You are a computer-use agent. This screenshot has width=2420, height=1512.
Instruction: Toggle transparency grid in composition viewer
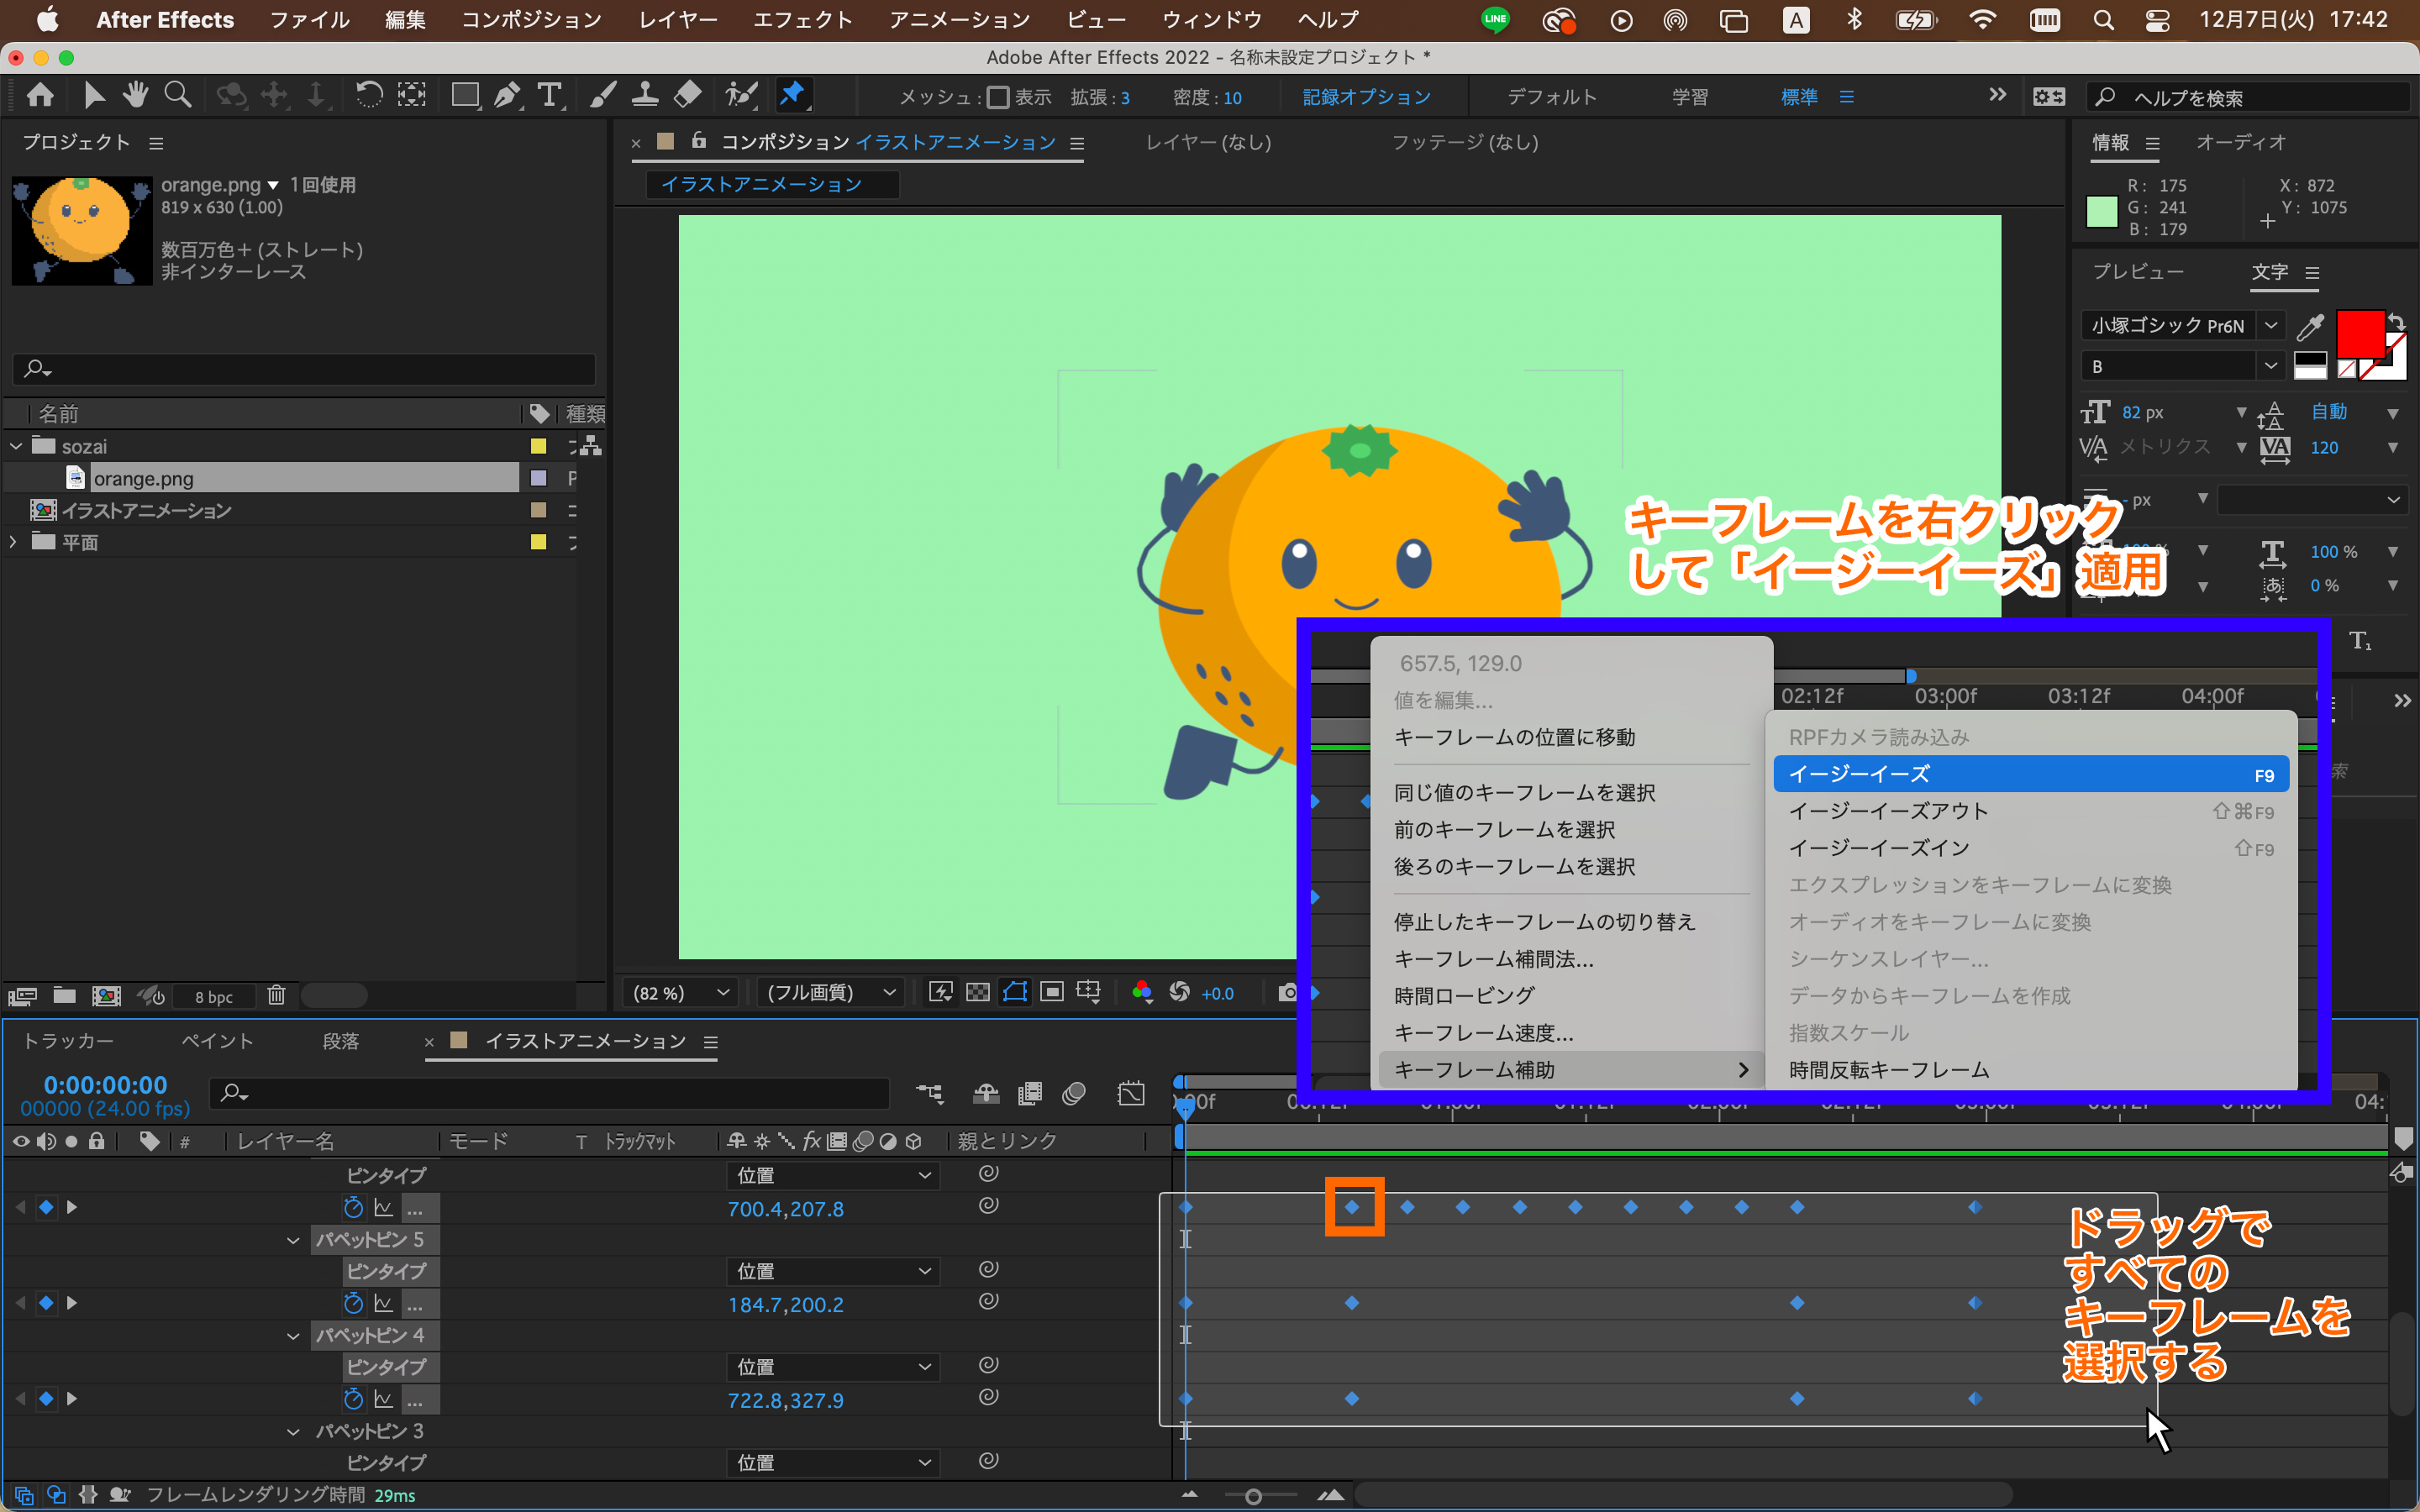(977, 992)
